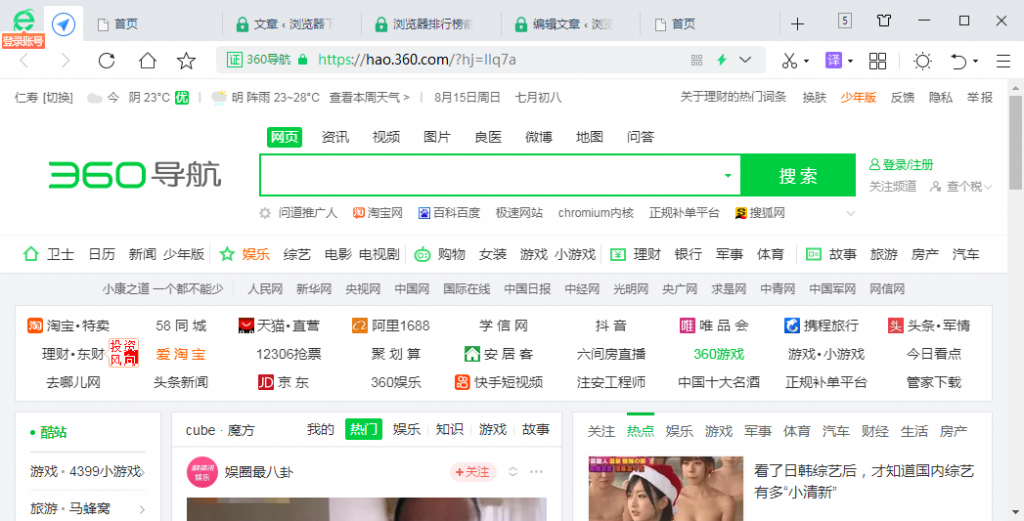1024x521 pixels.
Task: Expand the search suggestion dropdown arrow
Action: 728,176
